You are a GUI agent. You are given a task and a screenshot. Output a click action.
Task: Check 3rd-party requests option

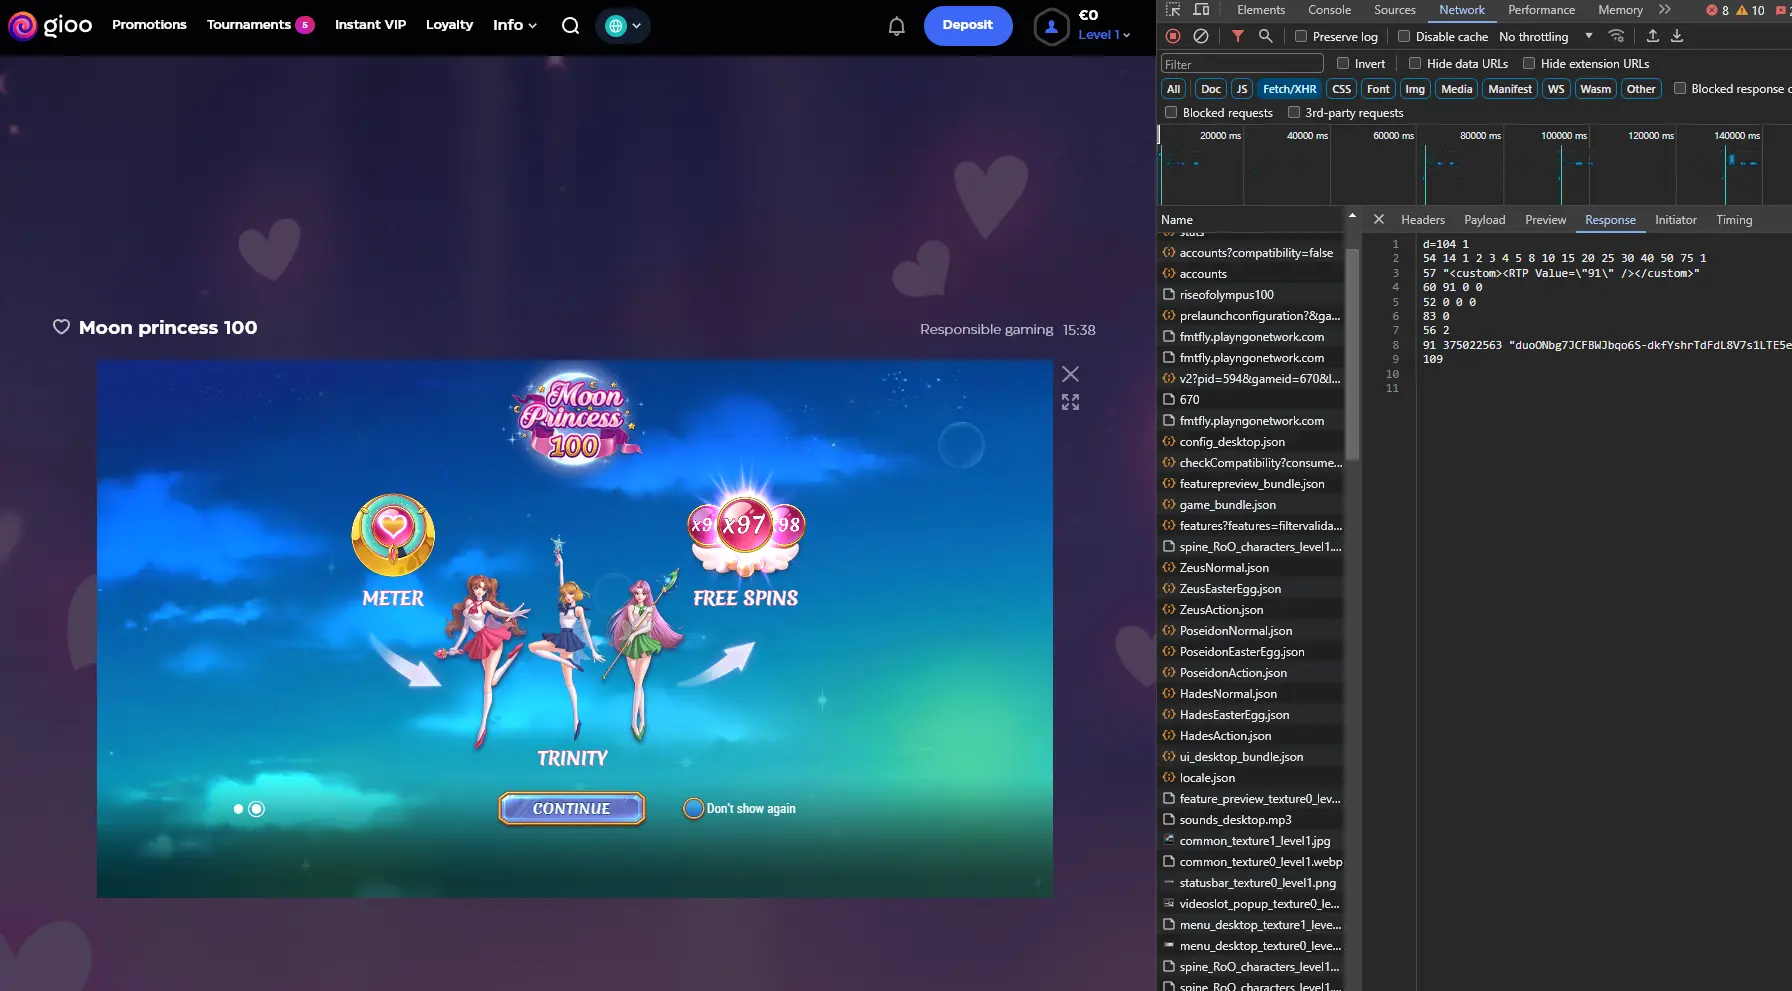pyautogui.click(x=1294, y=112)
